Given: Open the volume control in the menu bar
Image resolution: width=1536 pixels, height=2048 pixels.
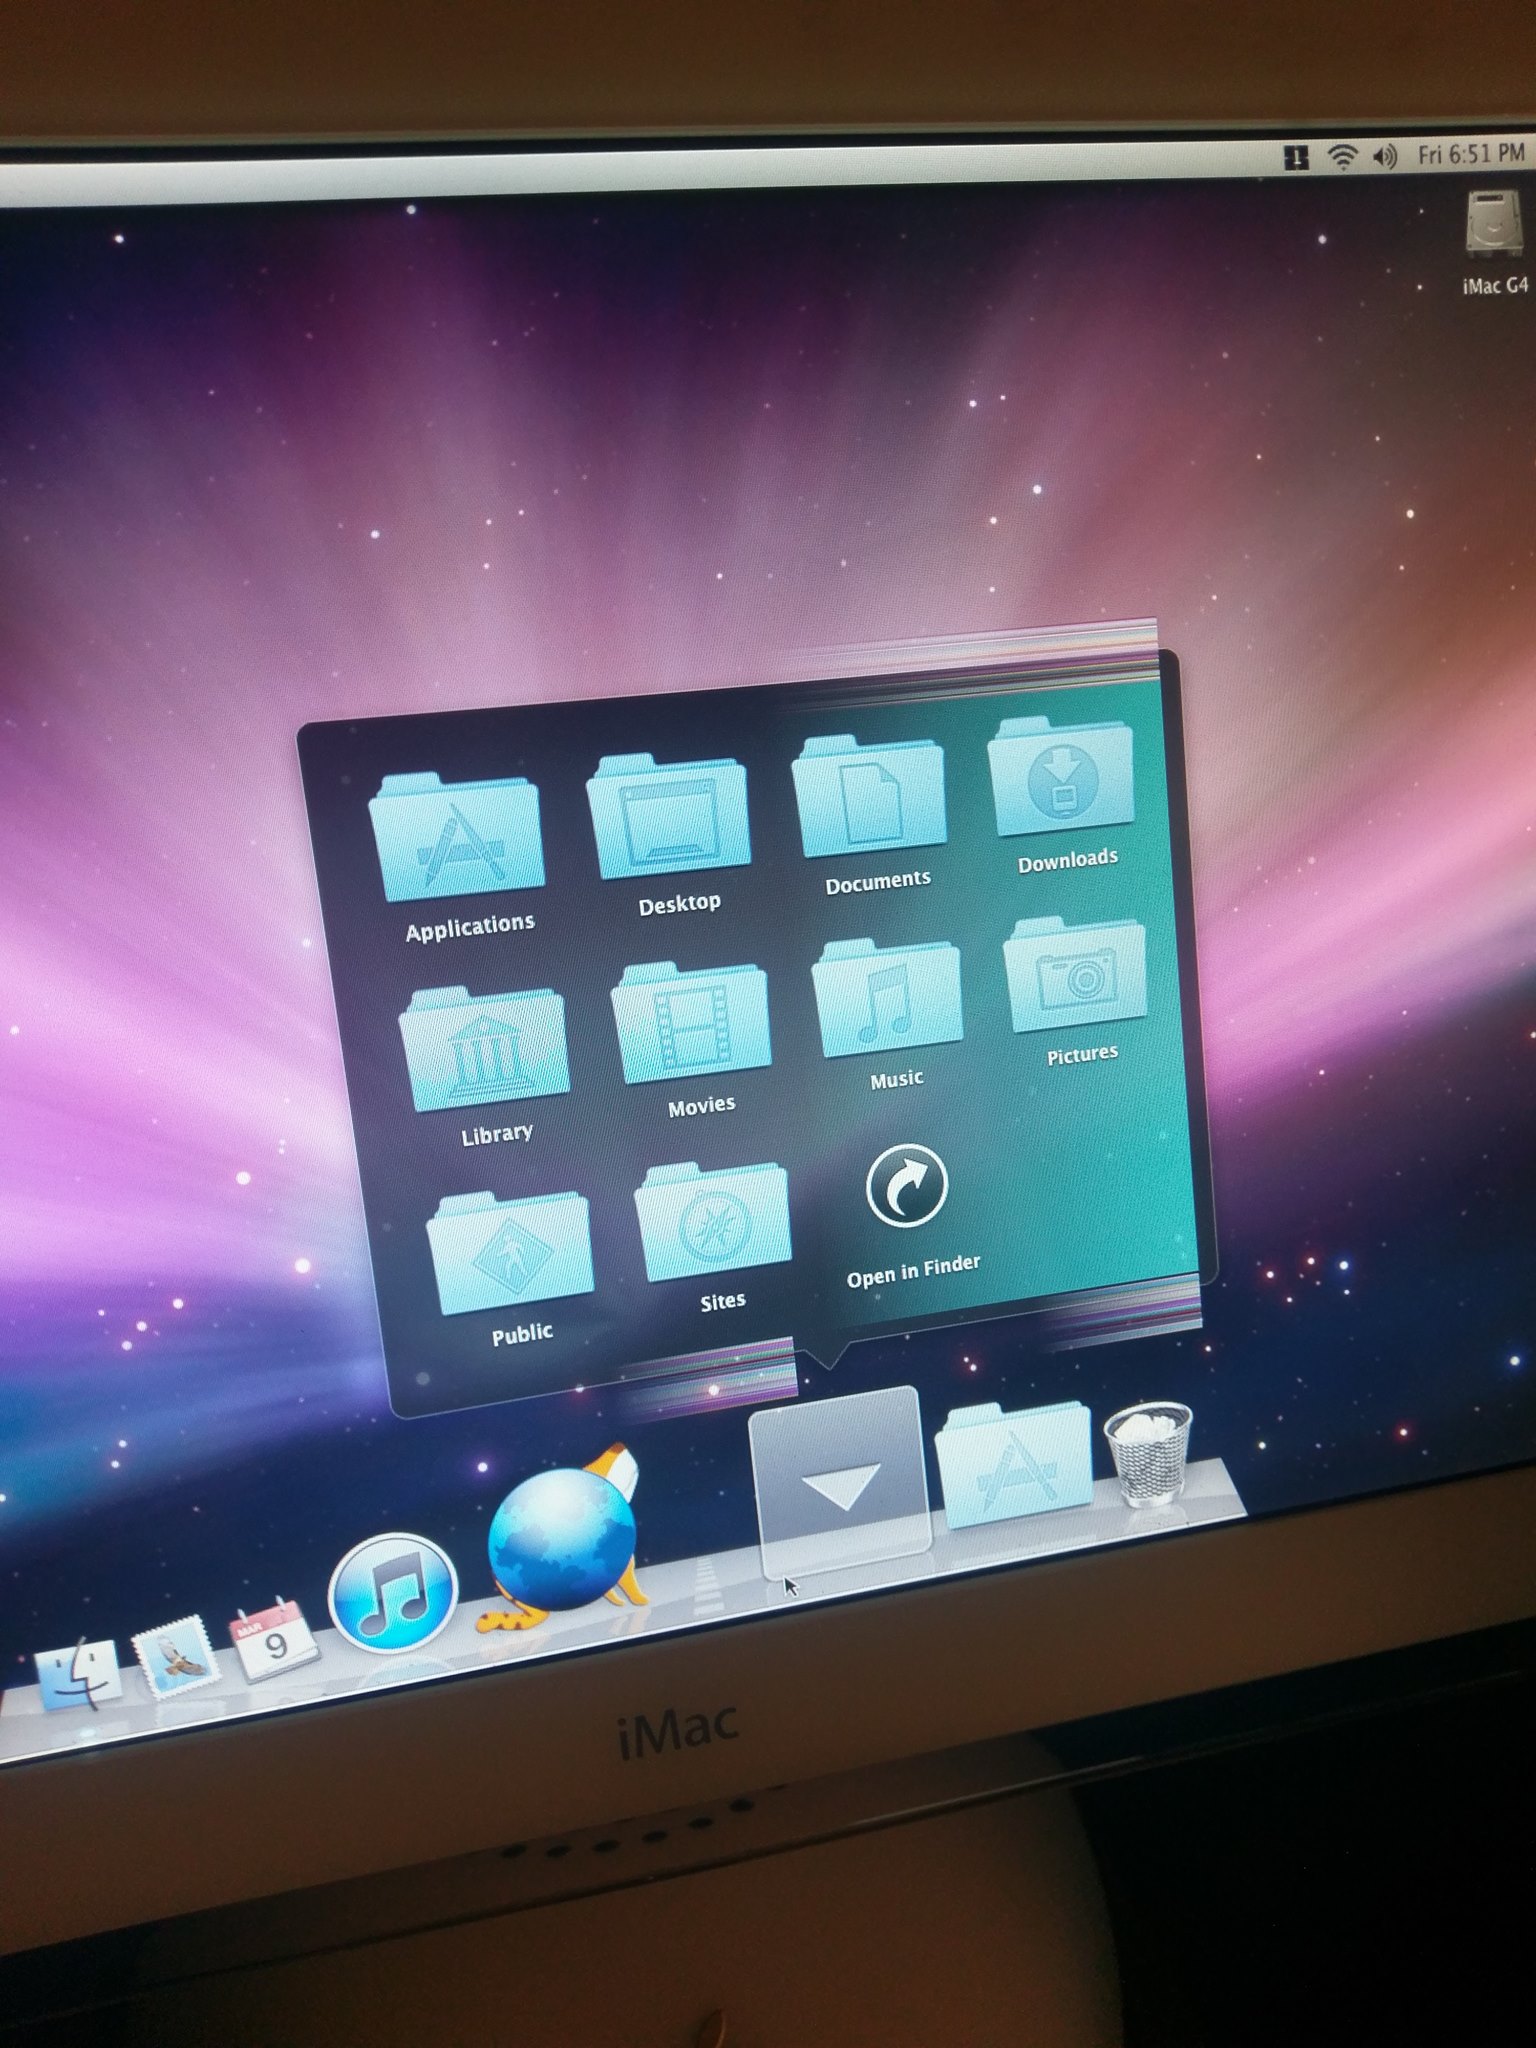Looking at the screenshot, I should 1385,156.
